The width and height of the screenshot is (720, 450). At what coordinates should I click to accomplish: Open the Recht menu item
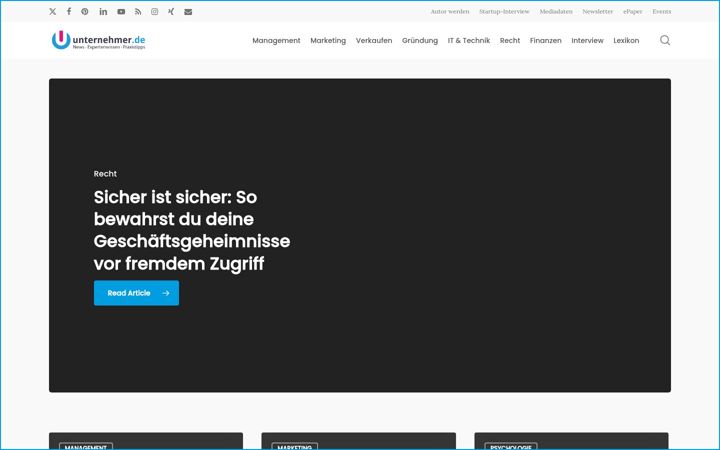pyautogui.click(x=510, y=40)
